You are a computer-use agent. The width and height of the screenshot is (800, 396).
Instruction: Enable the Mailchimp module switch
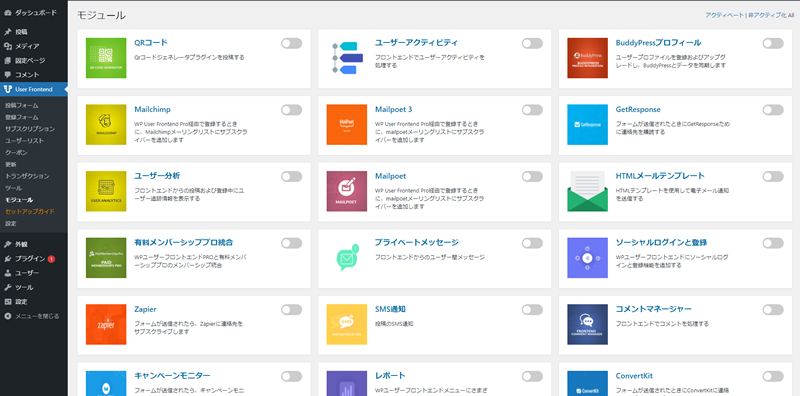coord(291,110)
